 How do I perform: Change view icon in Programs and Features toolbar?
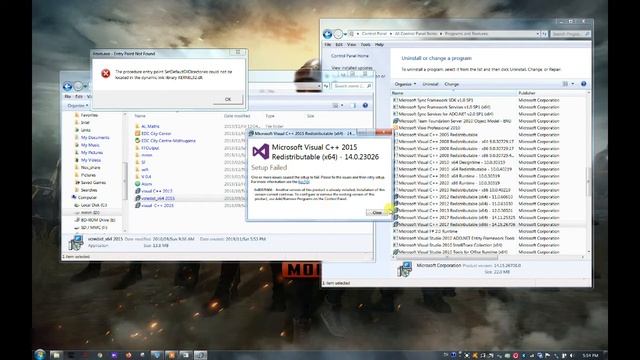(565, 84)
